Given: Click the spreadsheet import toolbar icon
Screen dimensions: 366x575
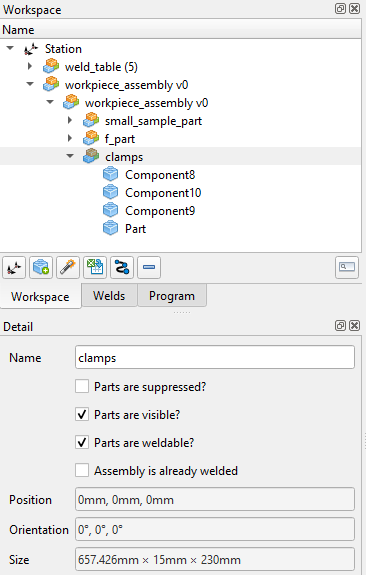Looking at the screenshot, I should click(95, 268).
